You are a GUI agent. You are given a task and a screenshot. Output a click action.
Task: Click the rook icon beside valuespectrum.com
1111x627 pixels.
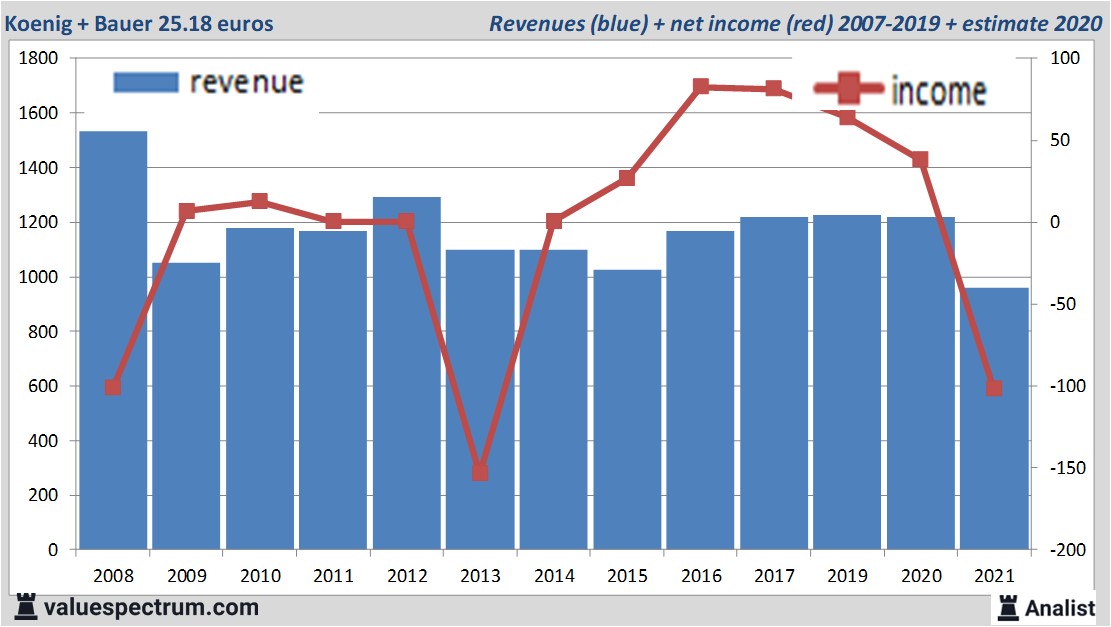pyautogui.click(x=24, y=606)
